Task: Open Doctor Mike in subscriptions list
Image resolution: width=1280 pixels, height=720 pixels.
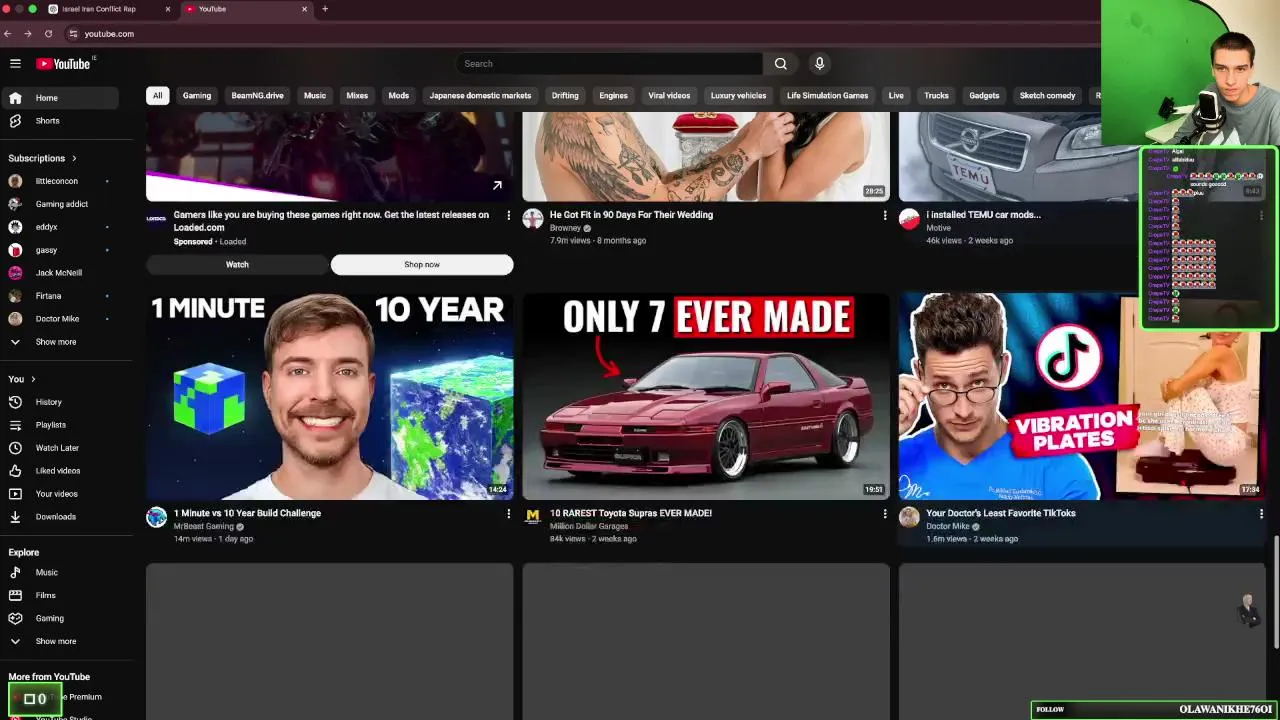Action: pos(60,319)
